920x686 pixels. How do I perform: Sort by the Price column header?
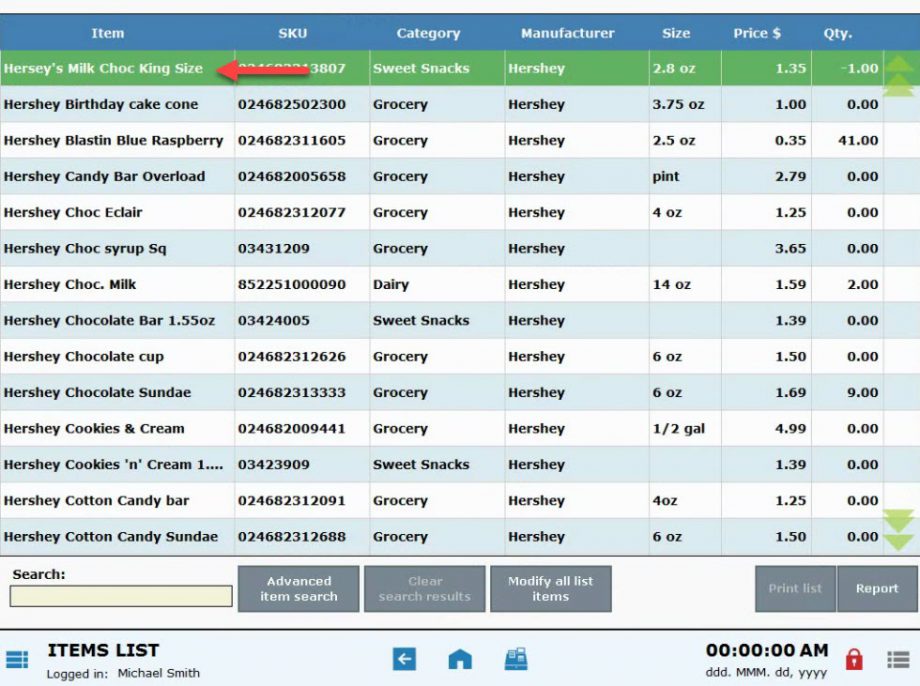coord(757,33)
